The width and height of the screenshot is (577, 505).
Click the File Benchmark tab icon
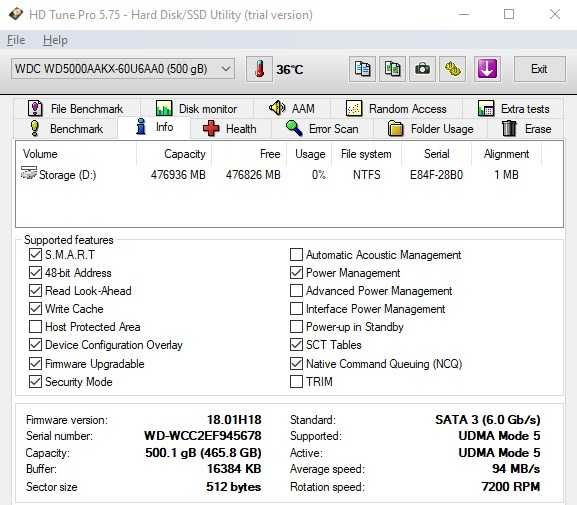[35, 109]
